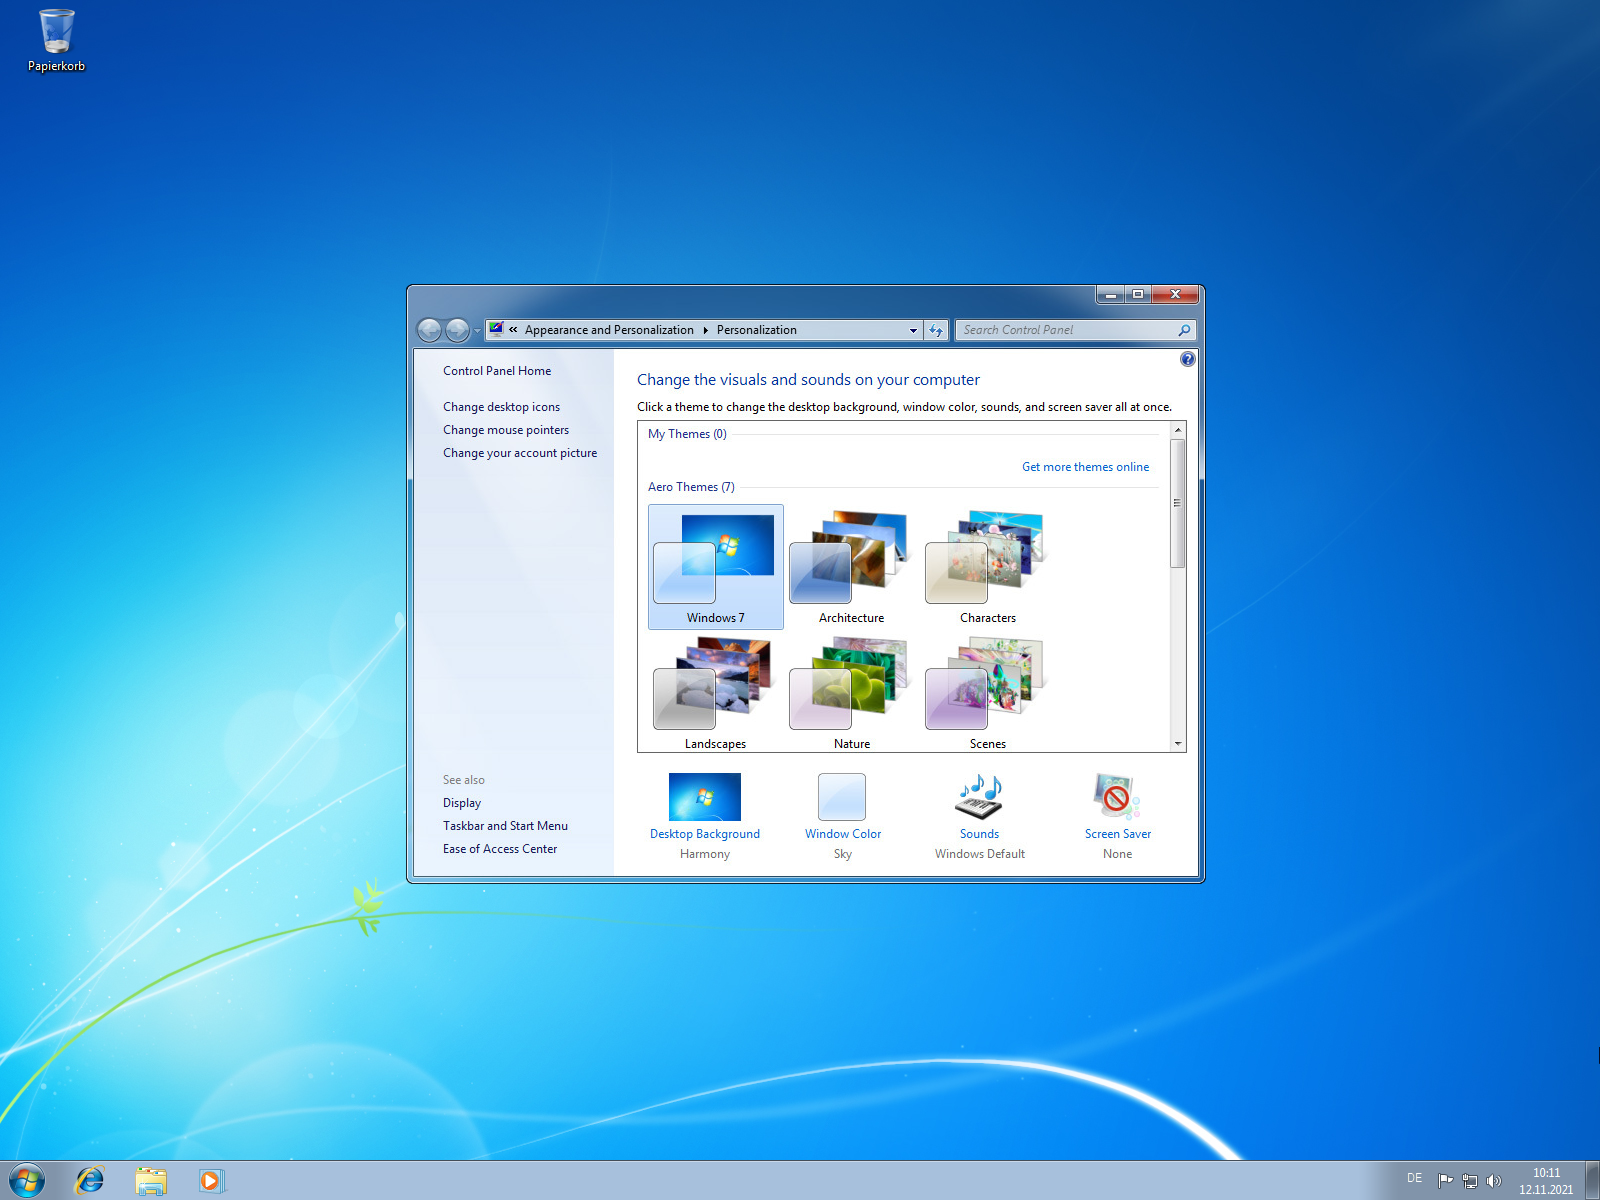Click Get more themes online link

pyautogui.click(x=1085, y=467)
